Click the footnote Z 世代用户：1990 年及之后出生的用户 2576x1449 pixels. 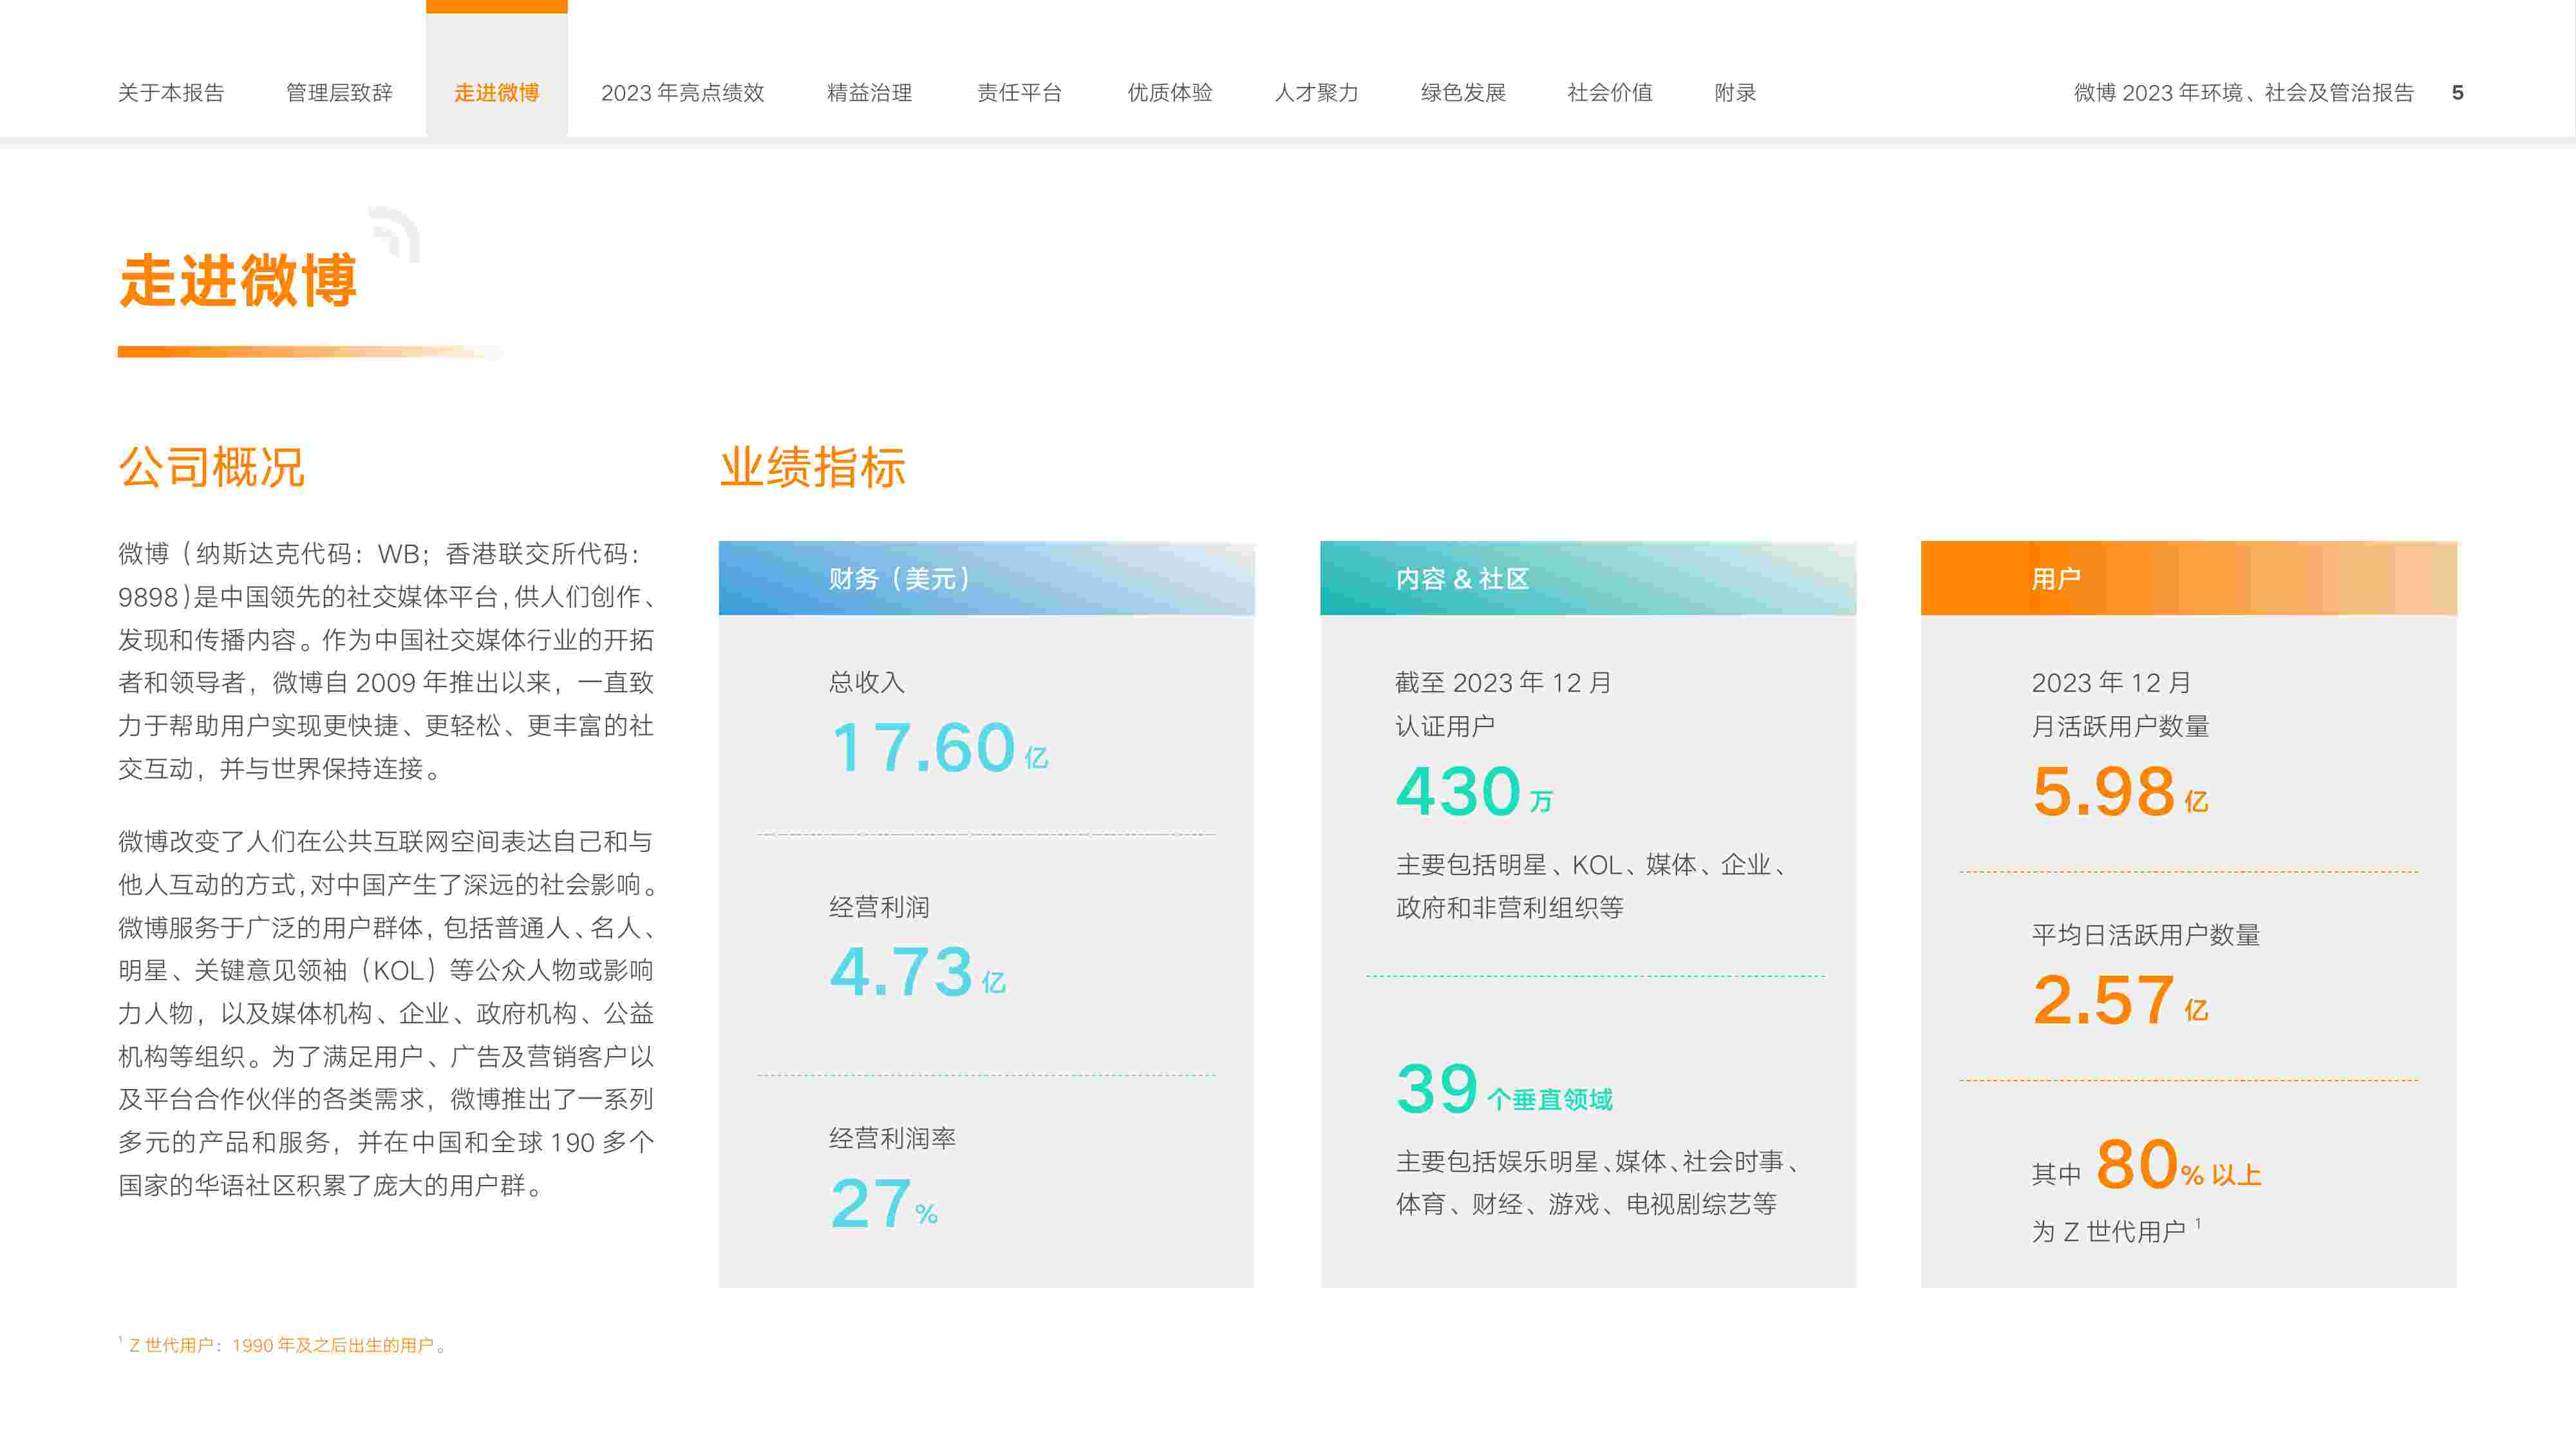[283, 1346]
